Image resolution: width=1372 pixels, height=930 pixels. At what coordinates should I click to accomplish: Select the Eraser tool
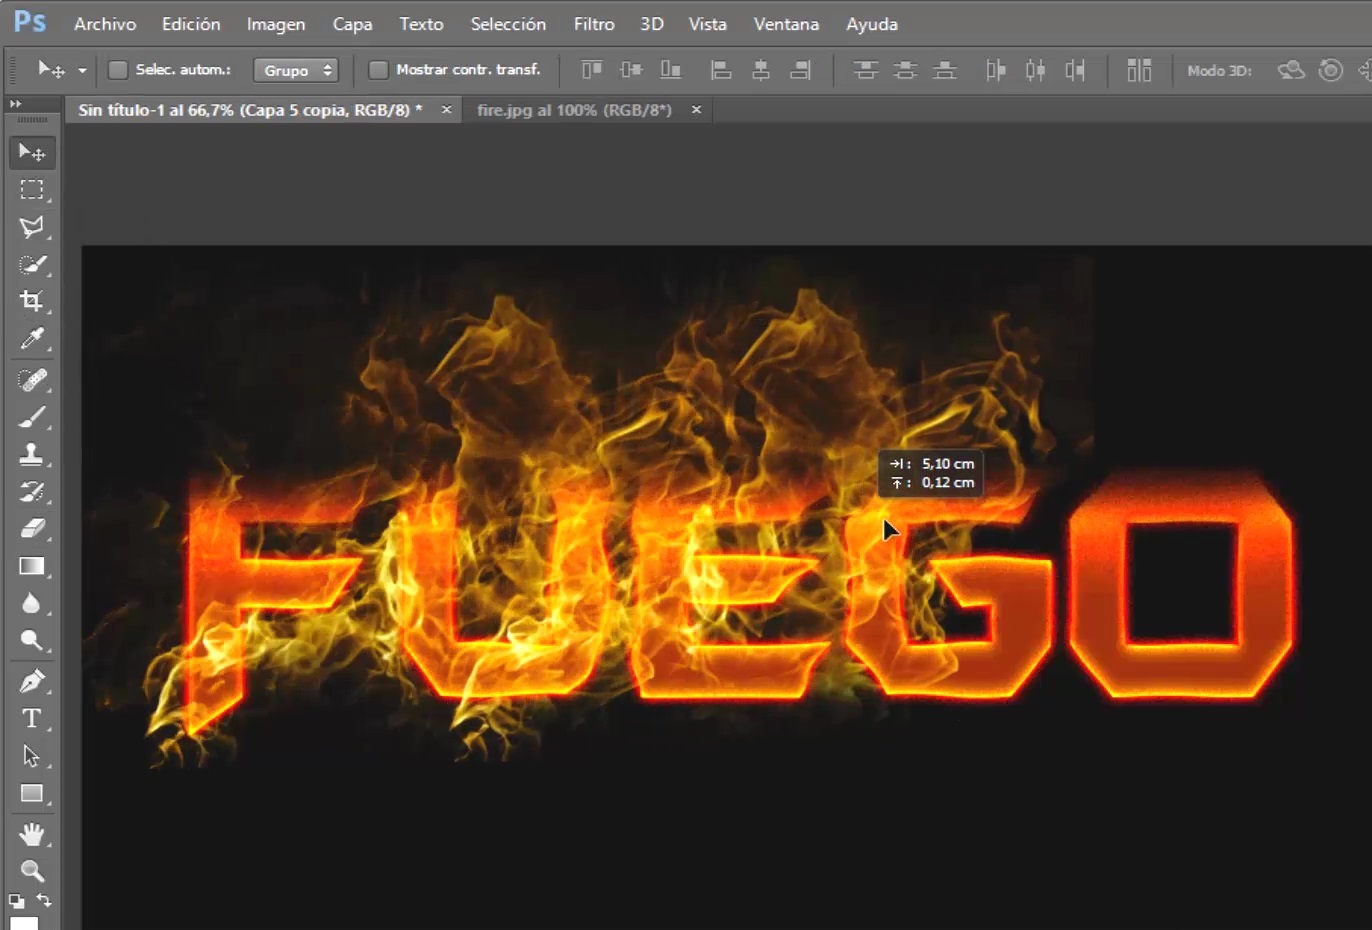pyautogui.click(x=32, y=528)
